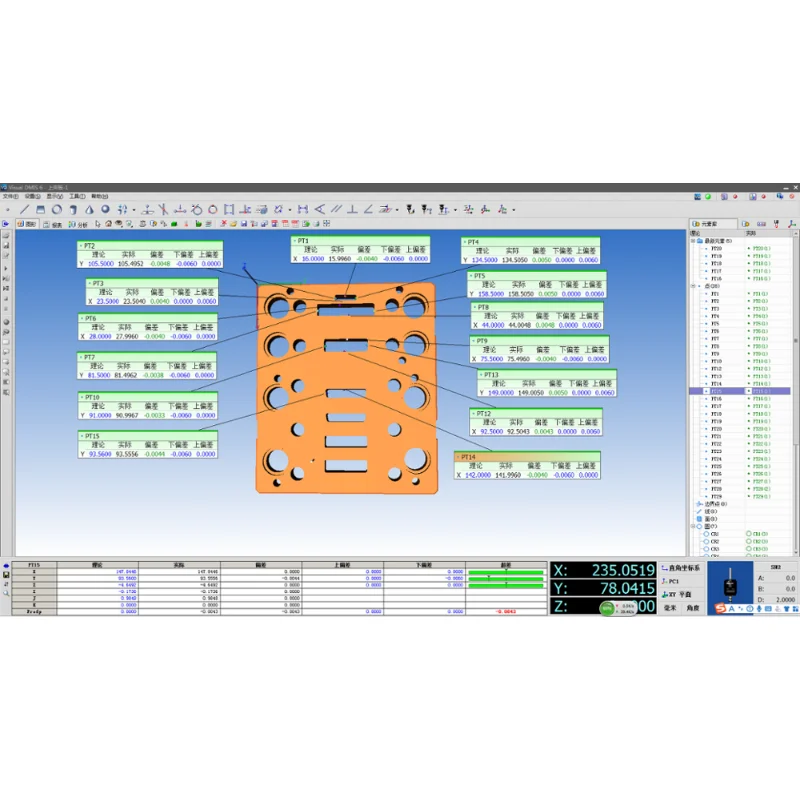This screenshot has height=800, width=800.
Task: Select PT15 row in element tree
Action: coord(740,391)
